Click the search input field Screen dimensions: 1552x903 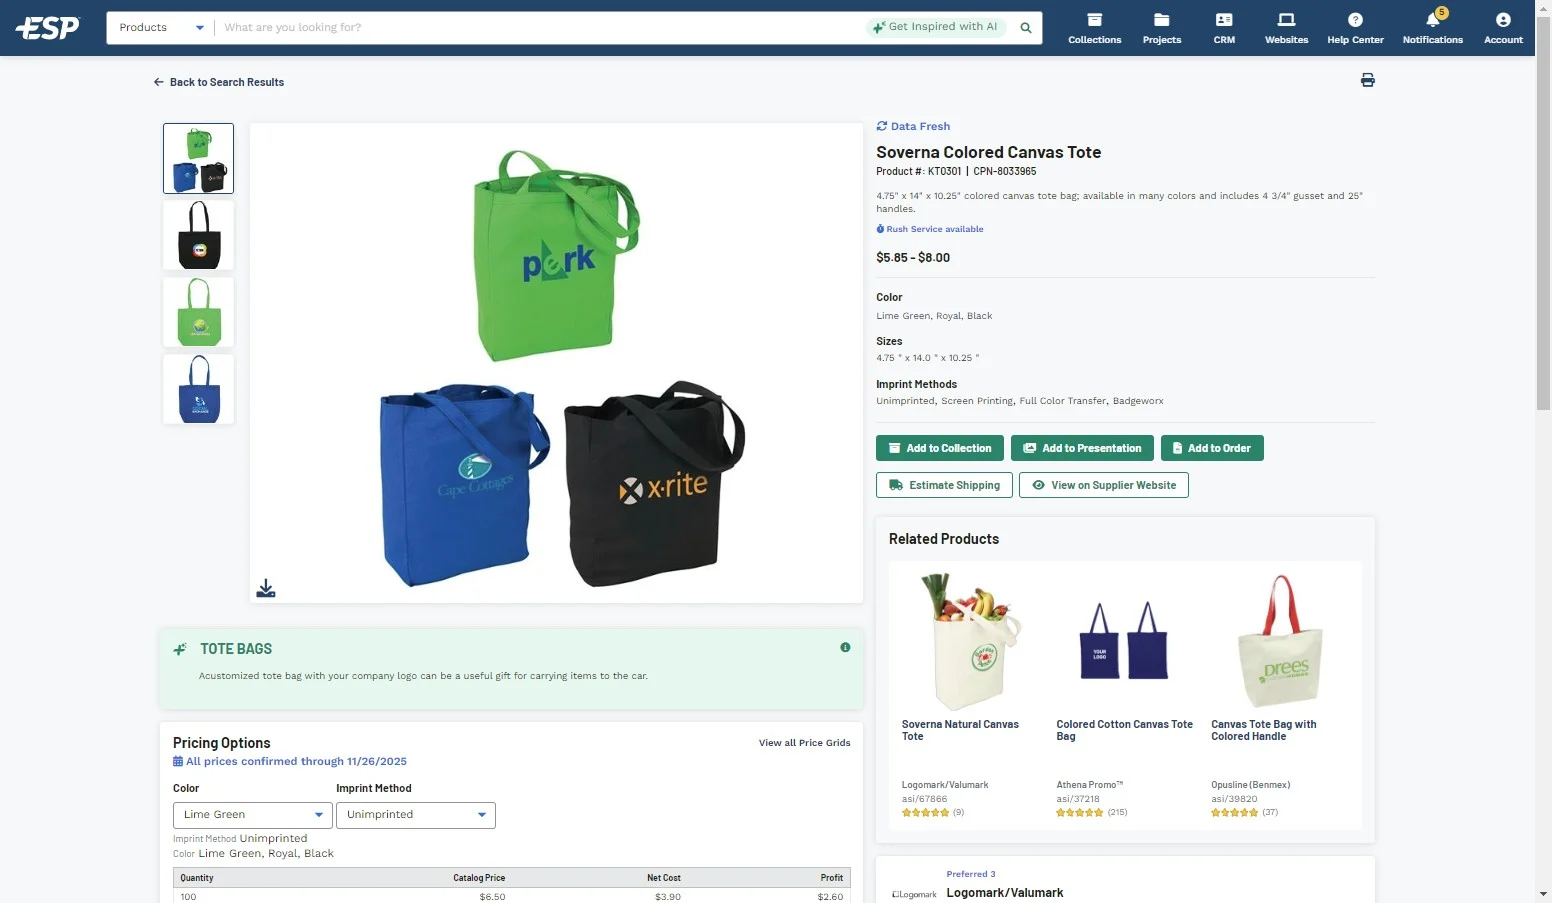pyautogui.click(x=540, y=28)
